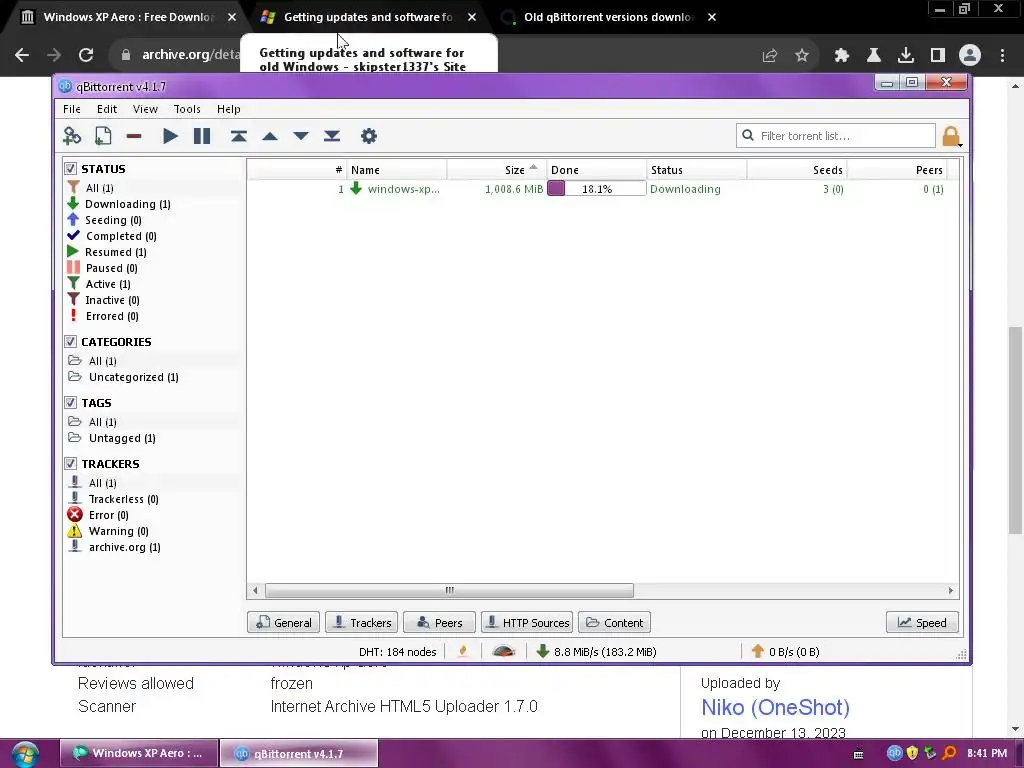This screenshot has height=768, width=1024.
Task: Click the 18.1% progress bar
Action: (x=596, y=189)
